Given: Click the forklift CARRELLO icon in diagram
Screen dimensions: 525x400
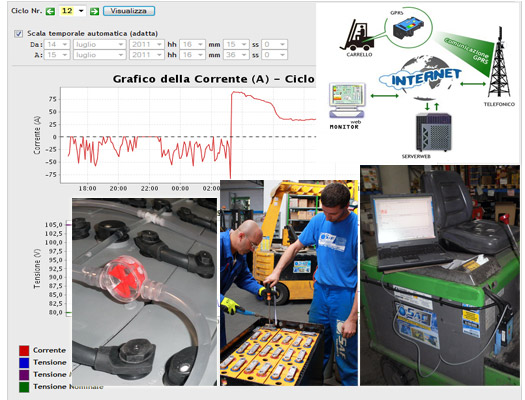Looking at the screenshot, I should click(x=357, y=35).
